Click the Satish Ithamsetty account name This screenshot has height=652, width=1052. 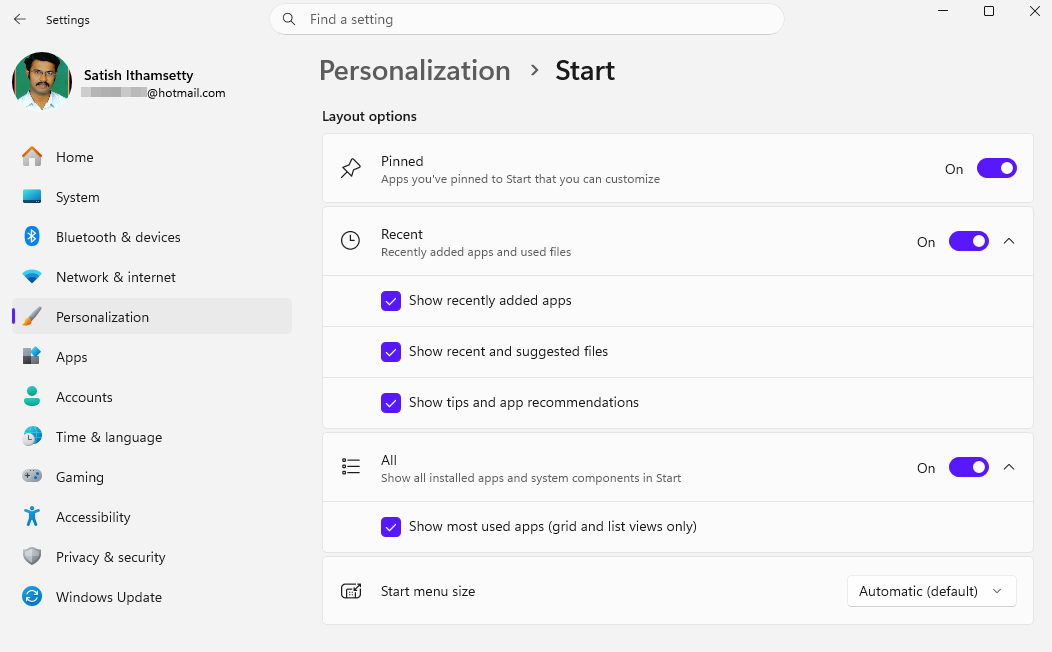click(x=138, y=75)
